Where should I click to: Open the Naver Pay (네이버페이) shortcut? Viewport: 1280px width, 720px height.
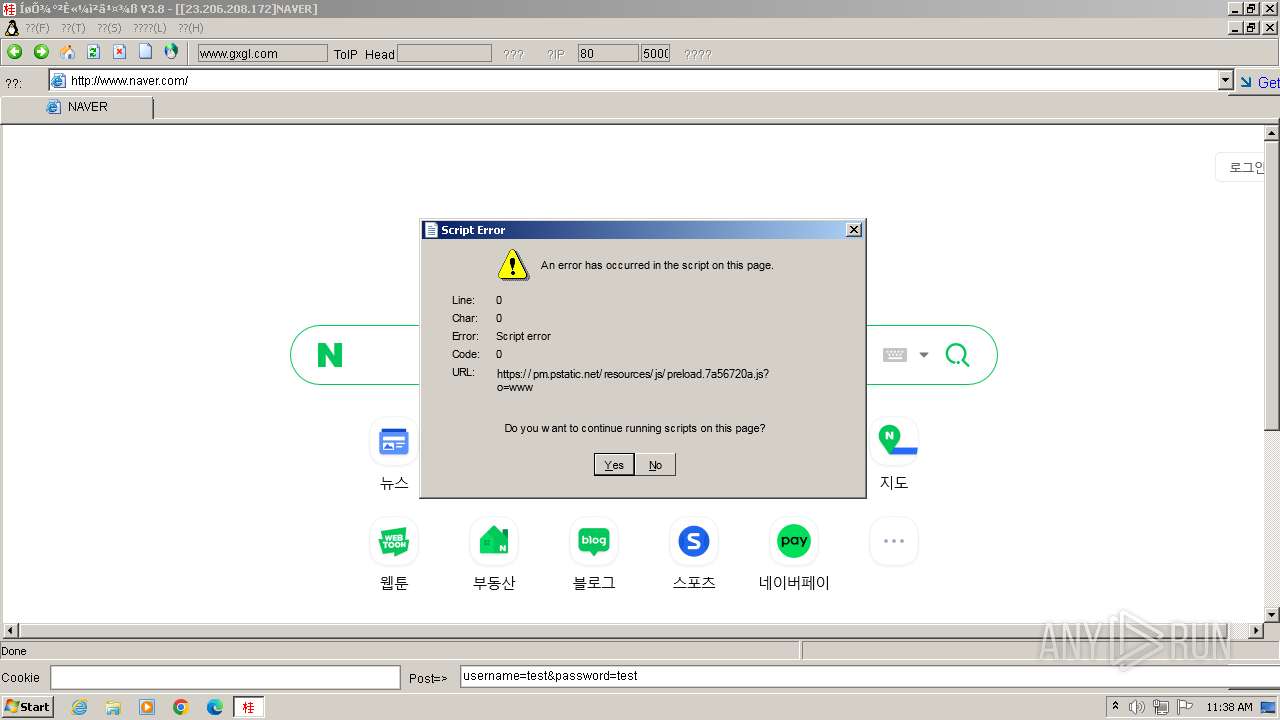(x=794, y=556)
